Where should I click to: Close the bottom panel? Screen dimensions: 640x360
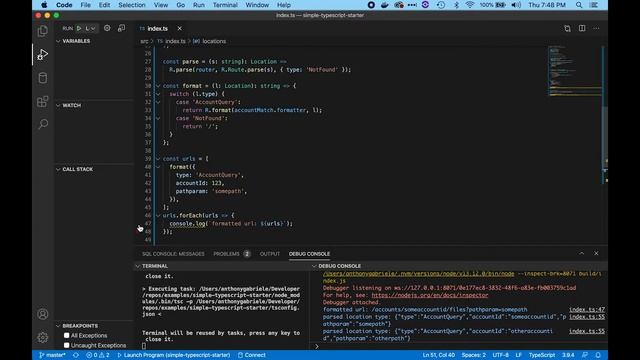596,253
